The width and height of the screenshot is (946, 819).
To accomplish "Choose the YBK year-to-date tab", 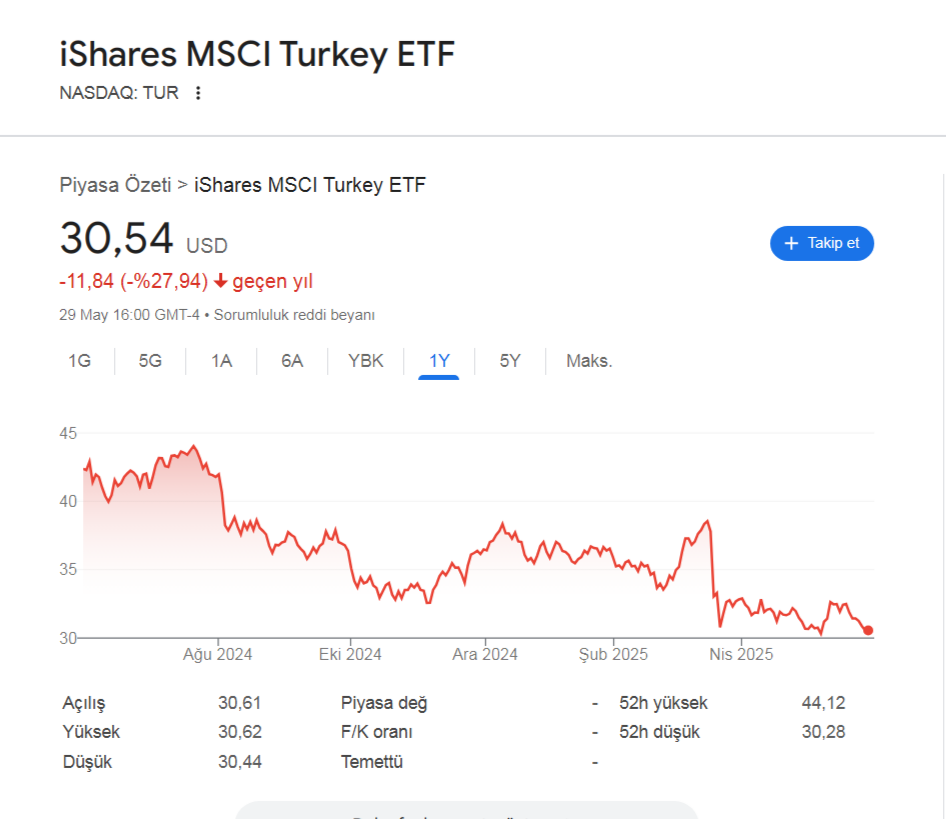I will click(x=366, y=361).
